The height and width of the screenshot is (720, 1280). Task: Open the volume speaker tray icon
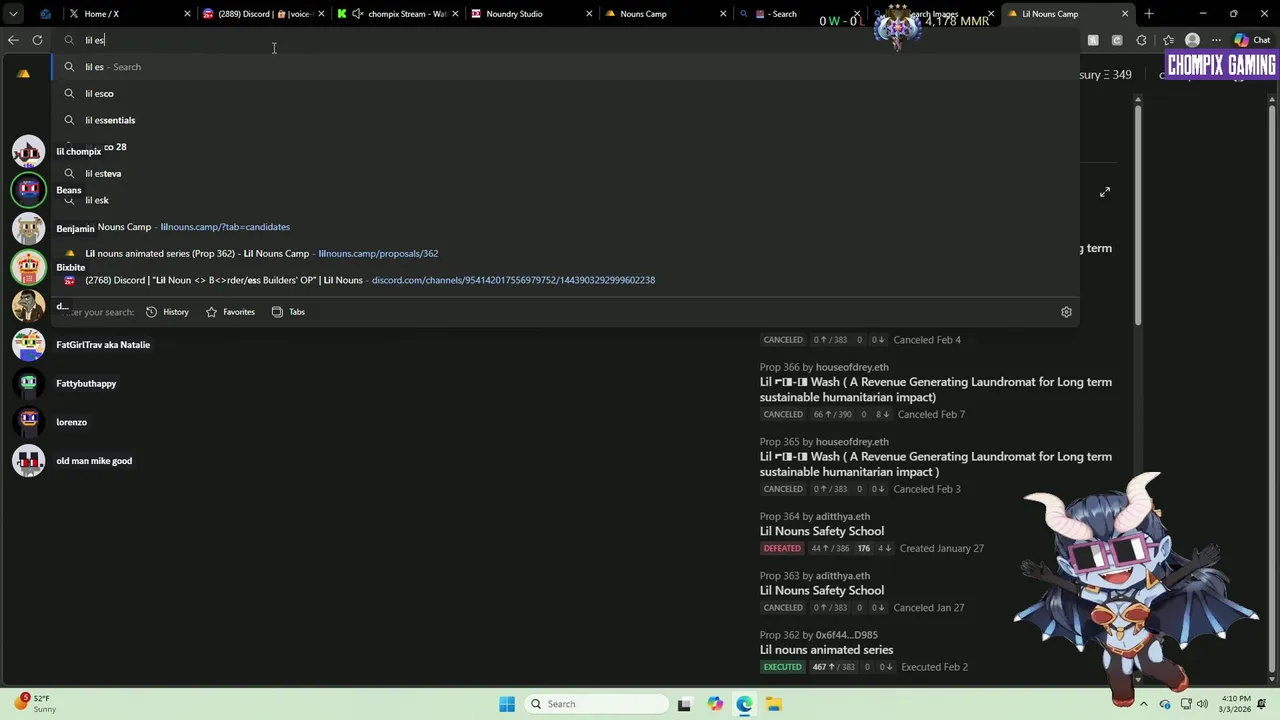(1202, 704)
